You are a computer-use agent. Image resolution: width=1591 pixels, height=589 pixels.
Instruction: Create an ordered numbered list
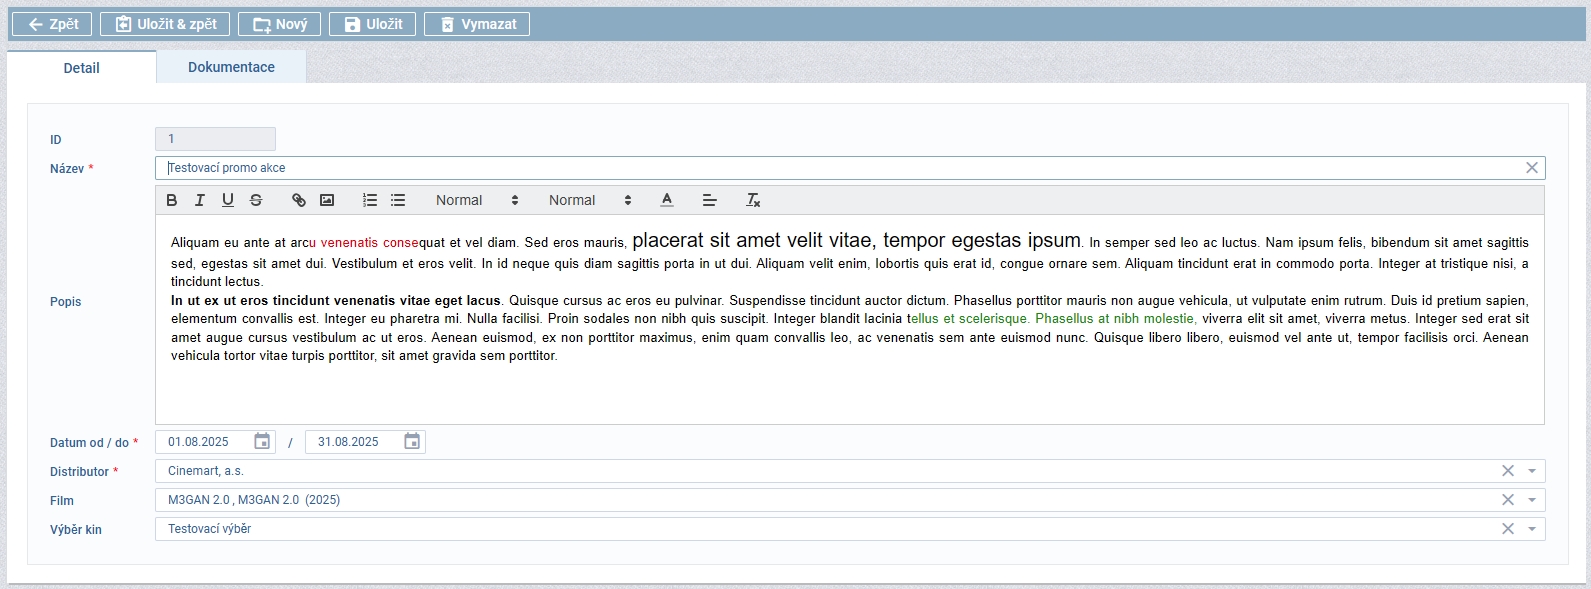coord(370,200)
